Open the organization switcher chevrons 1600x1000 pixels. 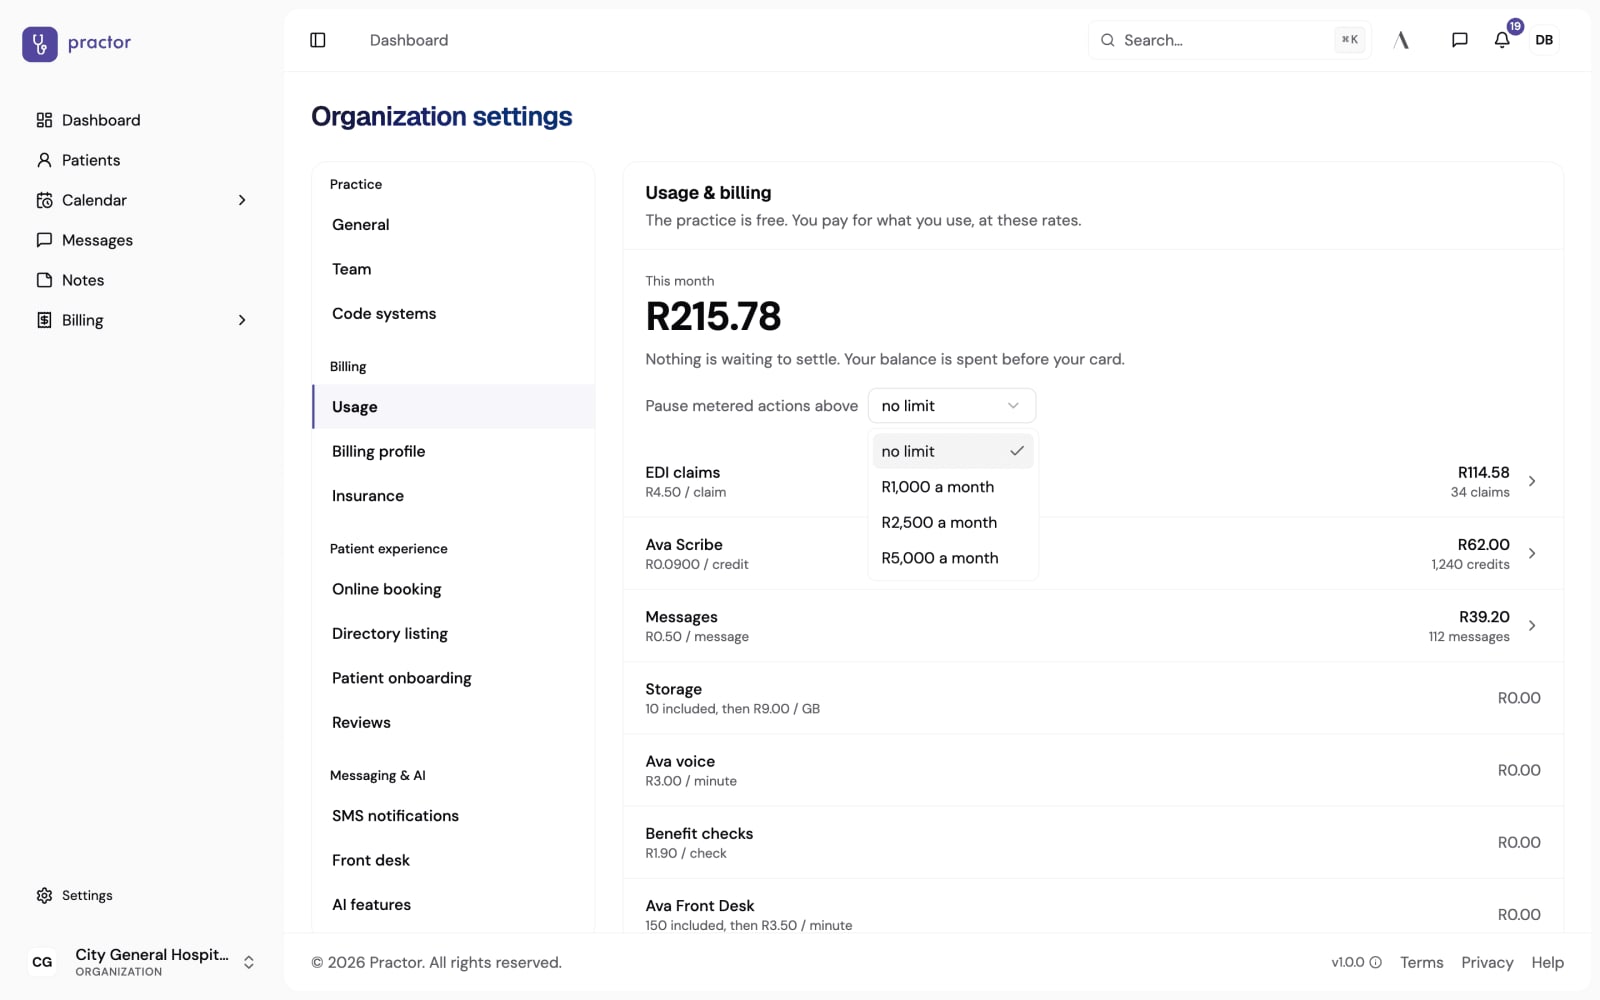pyautogui.click(x=249, y=962)
